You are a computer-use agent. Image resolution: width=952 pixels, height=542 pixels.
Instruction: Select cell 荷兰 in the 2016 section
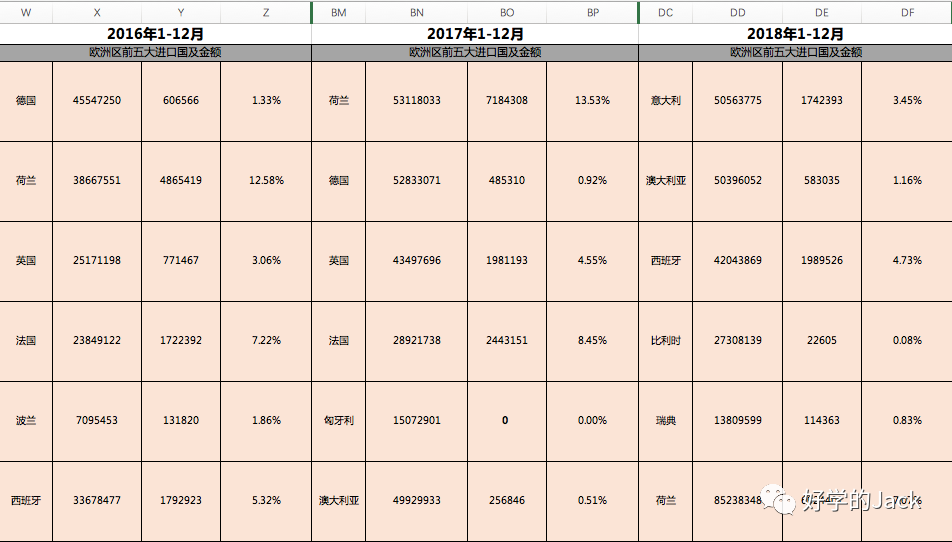[x=26, y=181]
